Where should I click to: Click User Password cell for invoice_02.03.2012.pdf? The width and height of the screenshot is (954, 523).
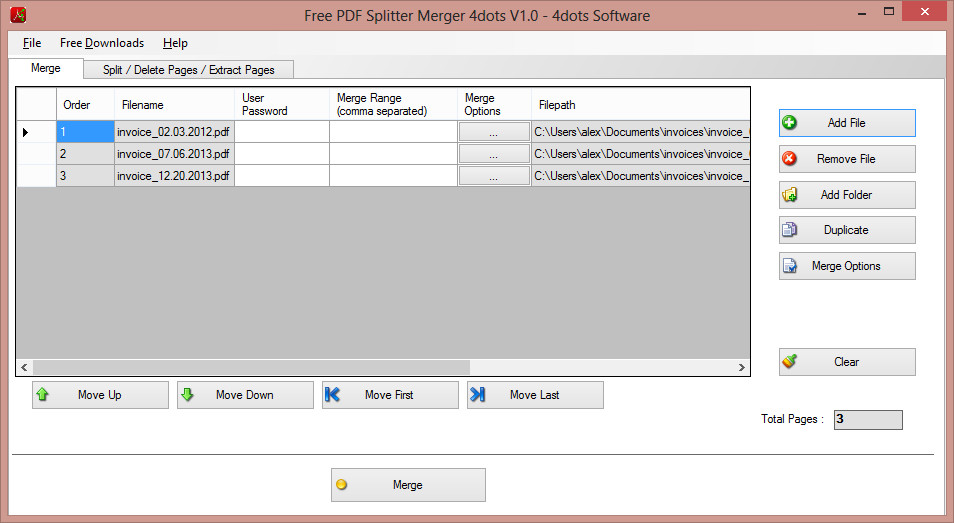pyautogui.click(x=282, y=132)
